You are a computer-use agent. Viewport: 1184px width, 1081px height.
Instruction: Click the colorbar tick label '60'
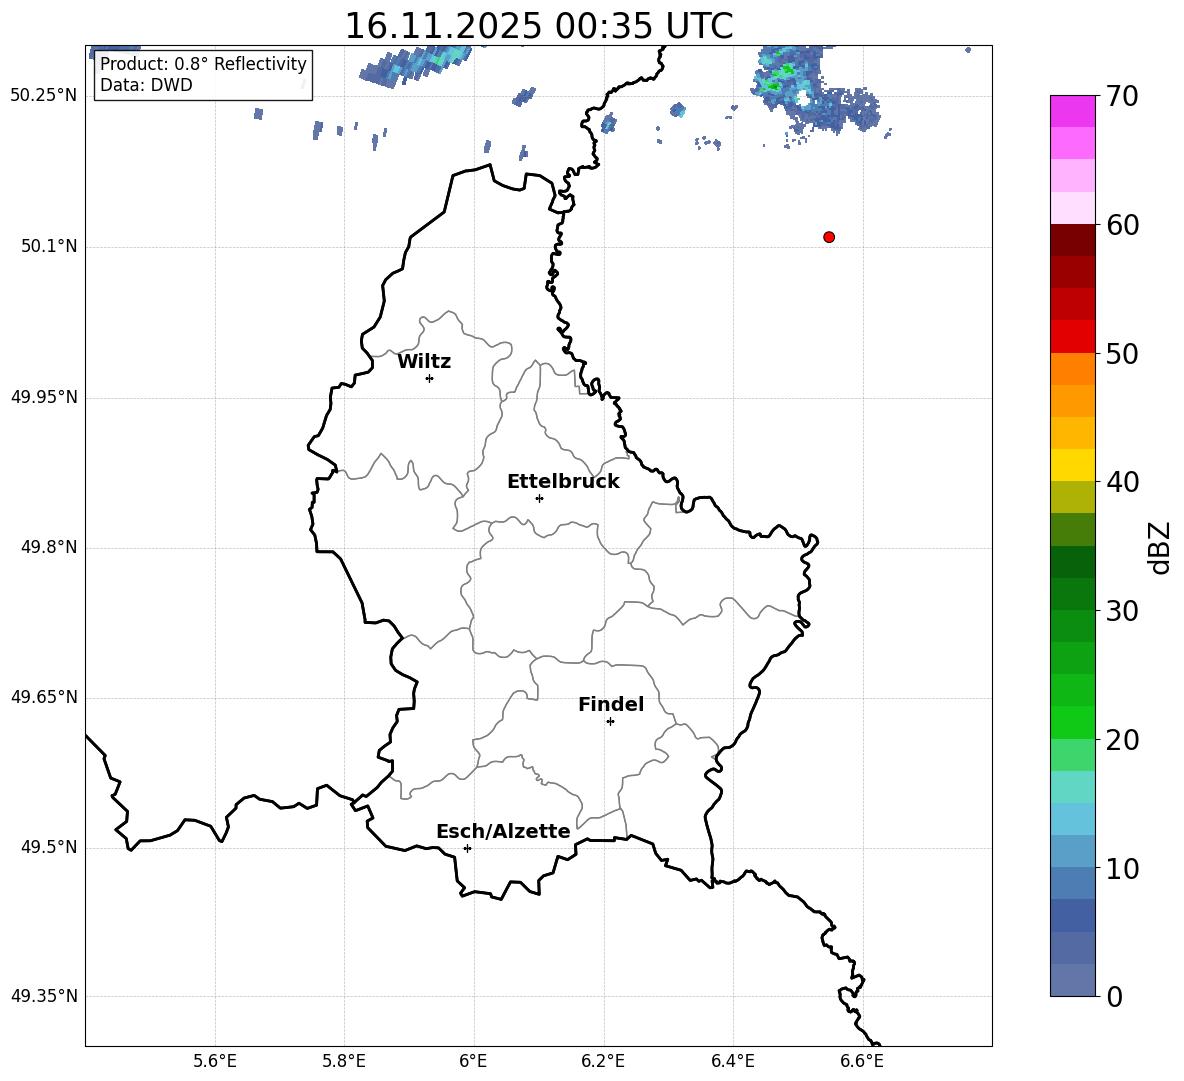tap(1122, 225)
